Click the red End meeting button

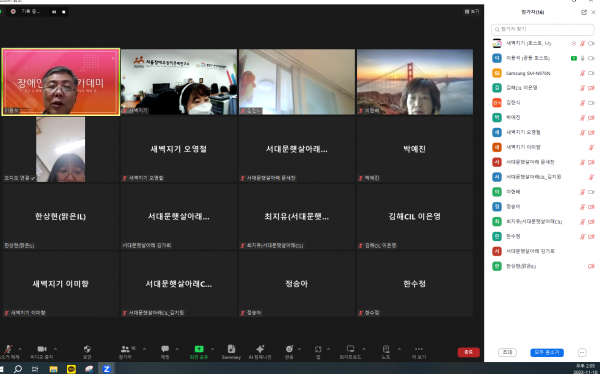click(468, 352)
